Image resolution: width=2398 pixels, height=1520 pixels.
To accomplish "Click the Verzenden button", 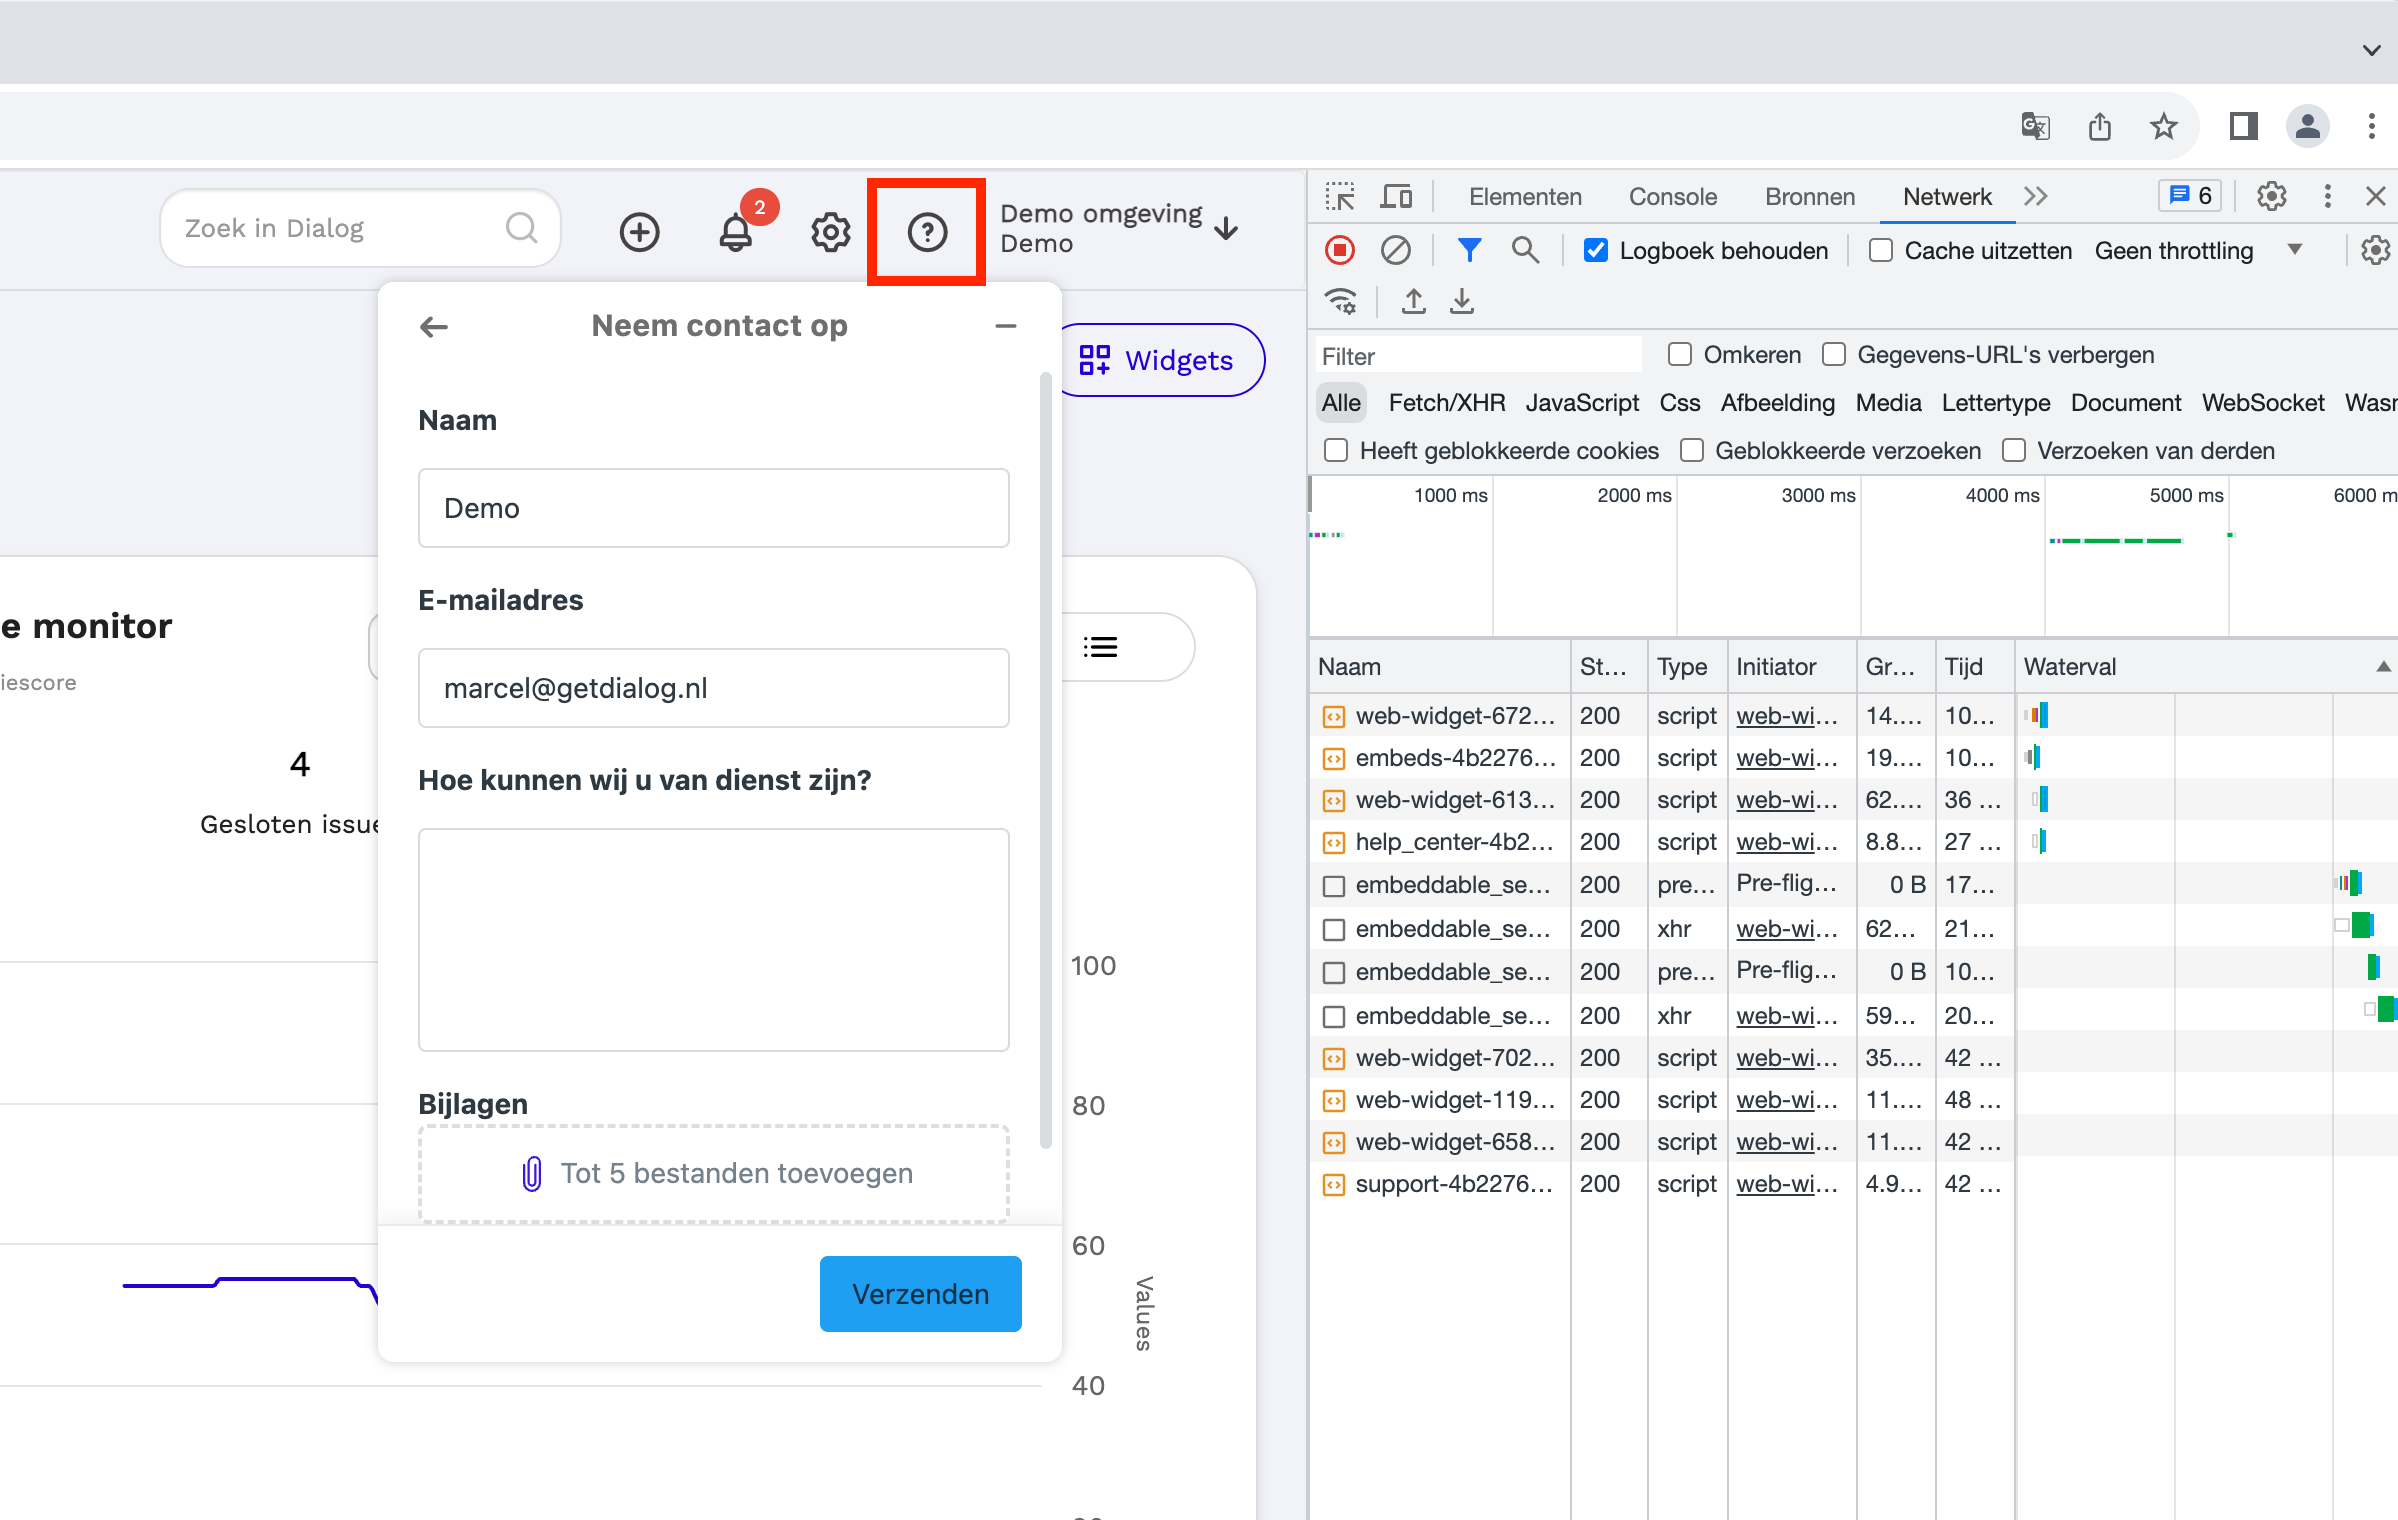I will pos(920,1293).
